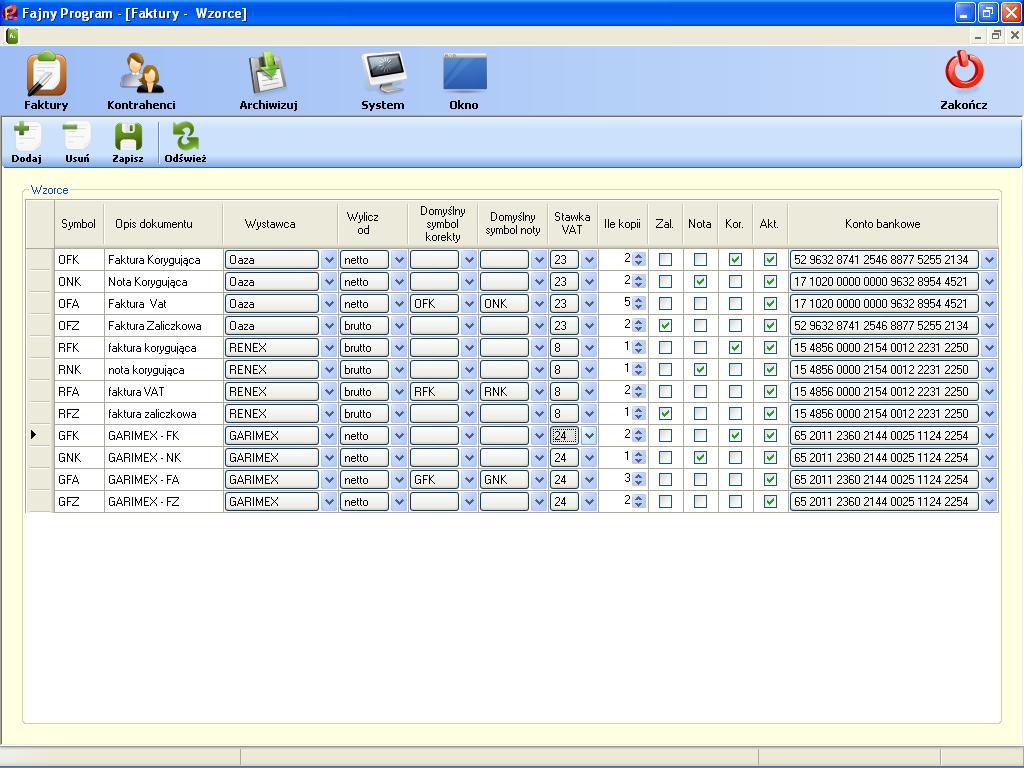Increase Ile kopii value for OFA row
This screenshot has height=768, width=1024.
[x=638, y=300]
